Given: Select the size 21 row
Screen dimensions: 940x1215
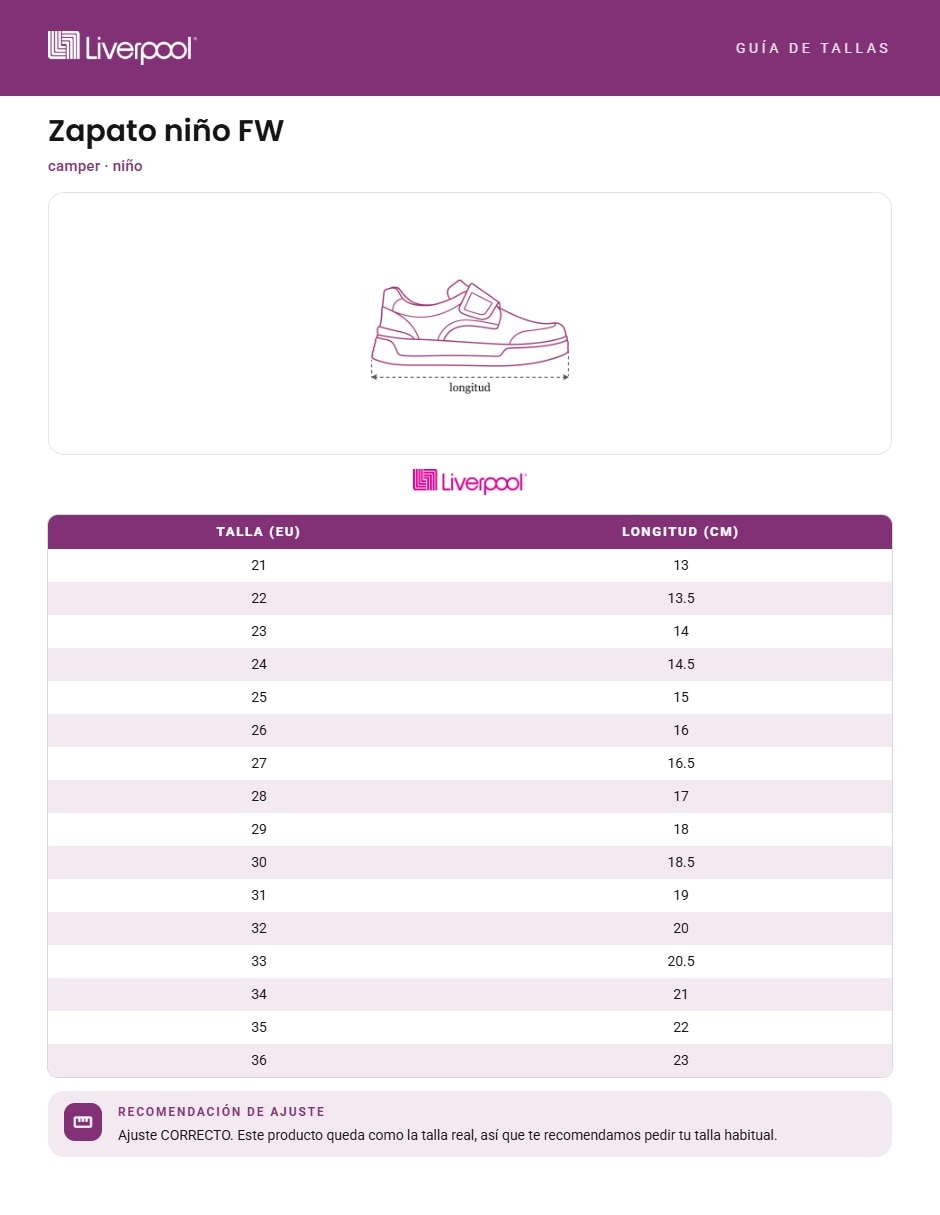Looking at the screenshot, I should (470, 565).
